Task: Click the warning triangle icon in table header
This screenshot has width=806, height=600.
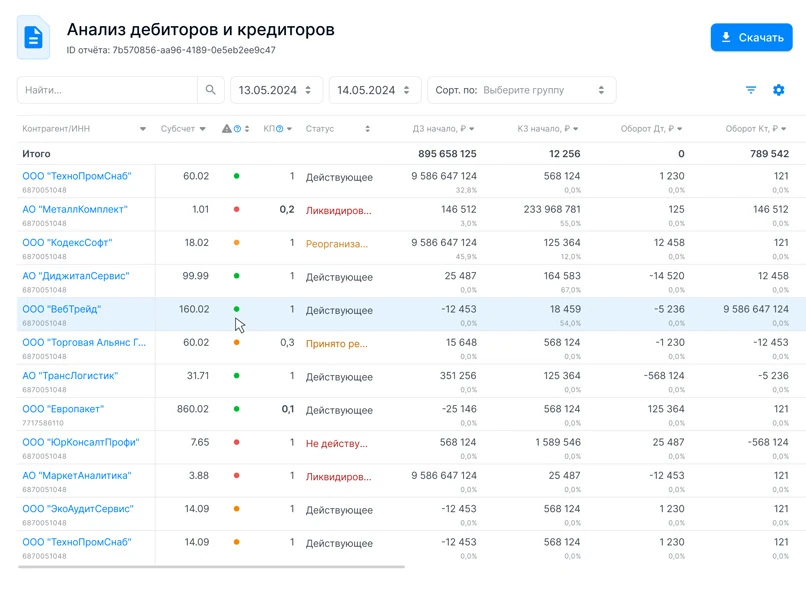Action: (x=226, y=130)
